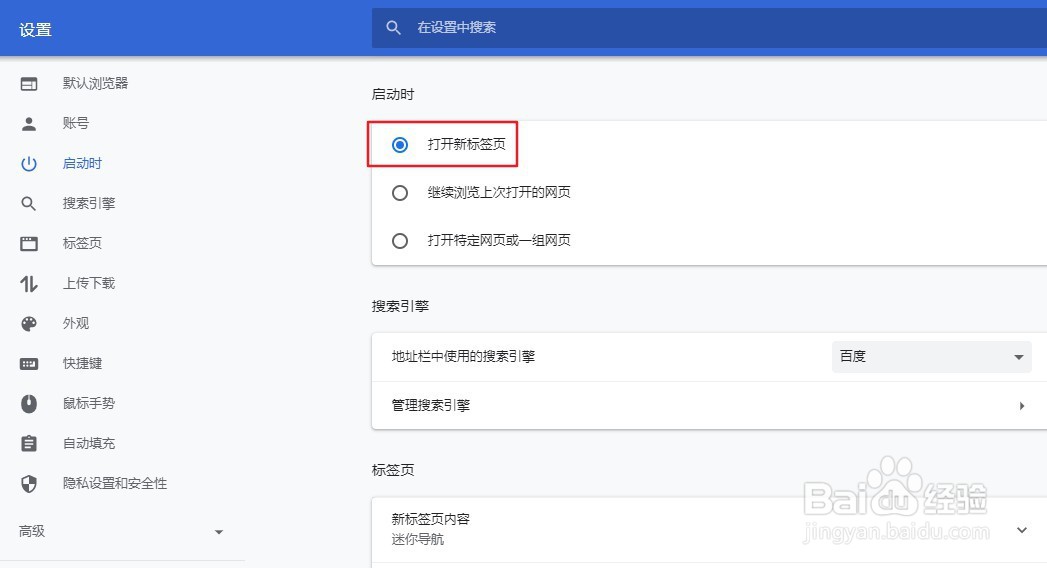Open the 标签页 settings menu item
The image size is (1047, 568).
(x=81, y=243)
